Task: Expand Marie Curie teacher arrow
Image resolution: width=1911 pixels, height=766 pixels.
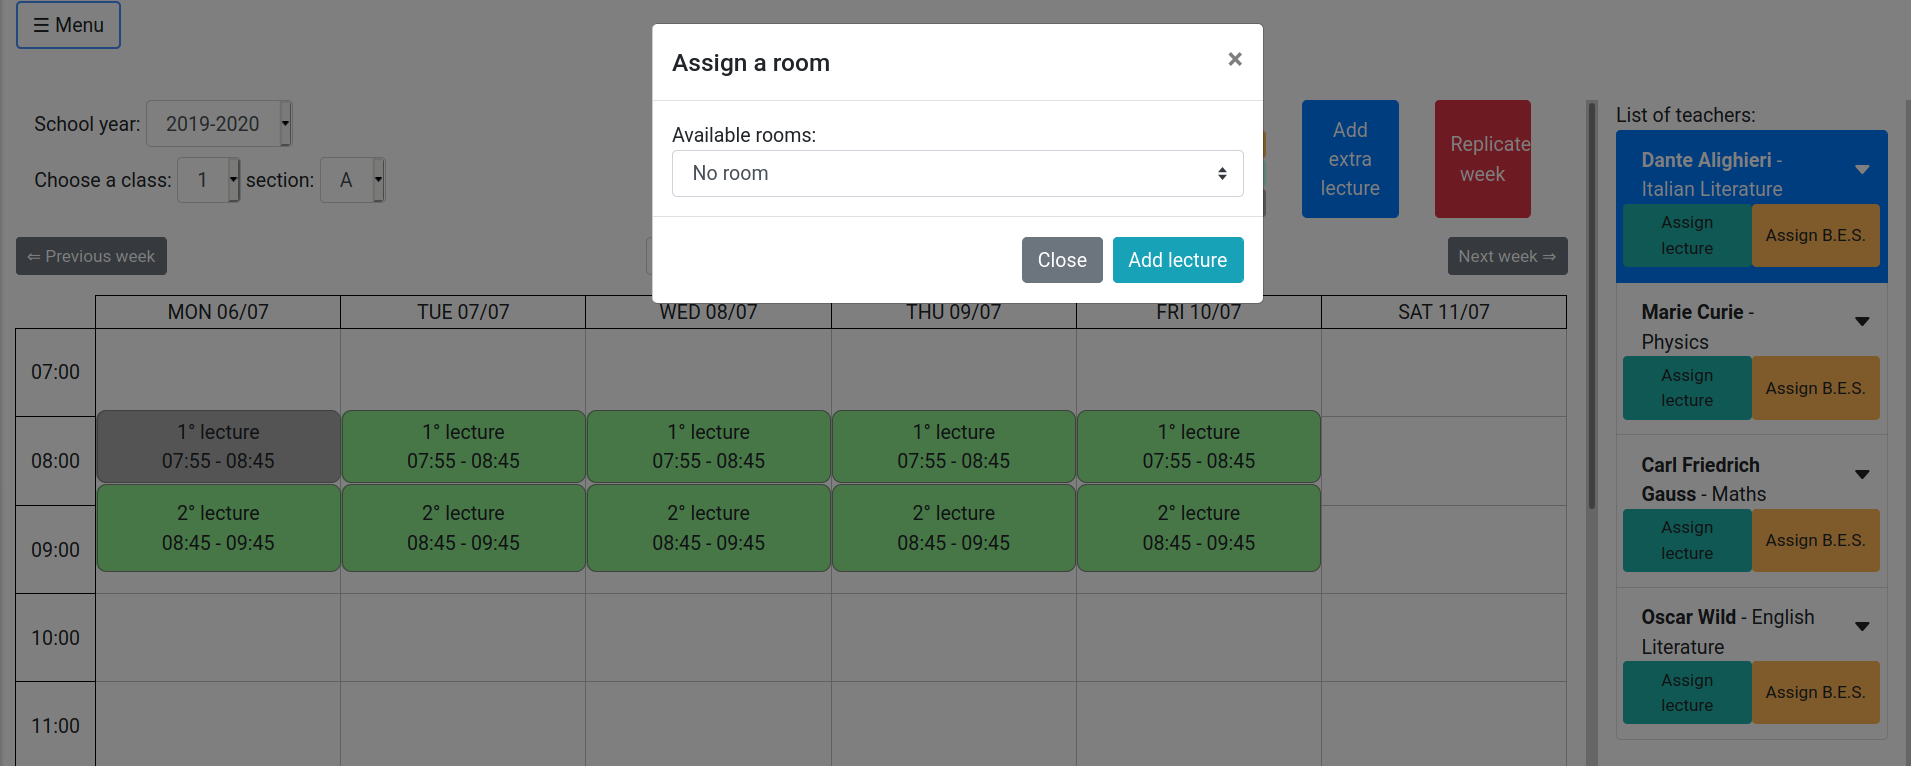Action: tap(1862, 321)
